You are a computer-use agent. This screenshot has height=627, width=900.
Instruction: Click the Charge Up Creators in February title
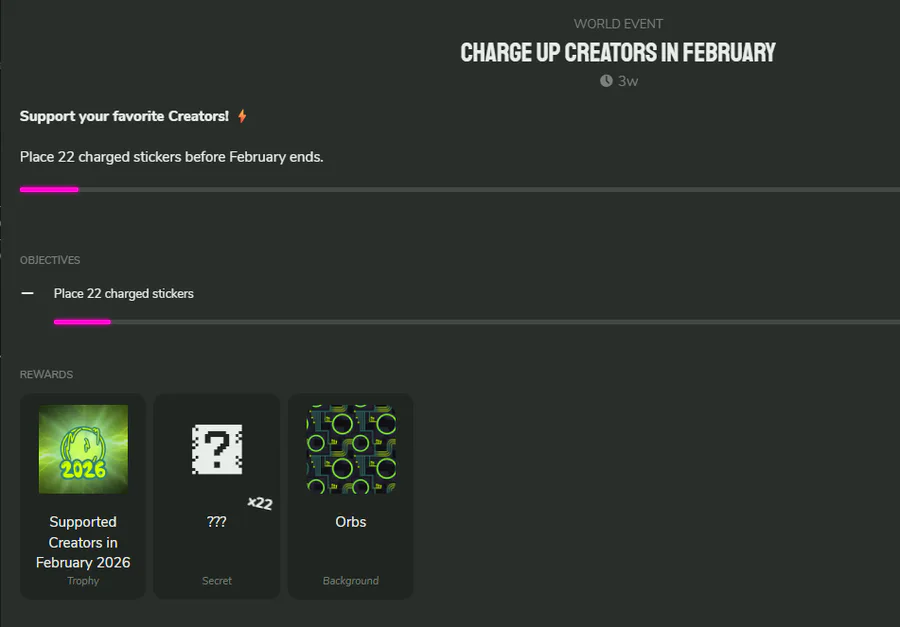(618, 53)
